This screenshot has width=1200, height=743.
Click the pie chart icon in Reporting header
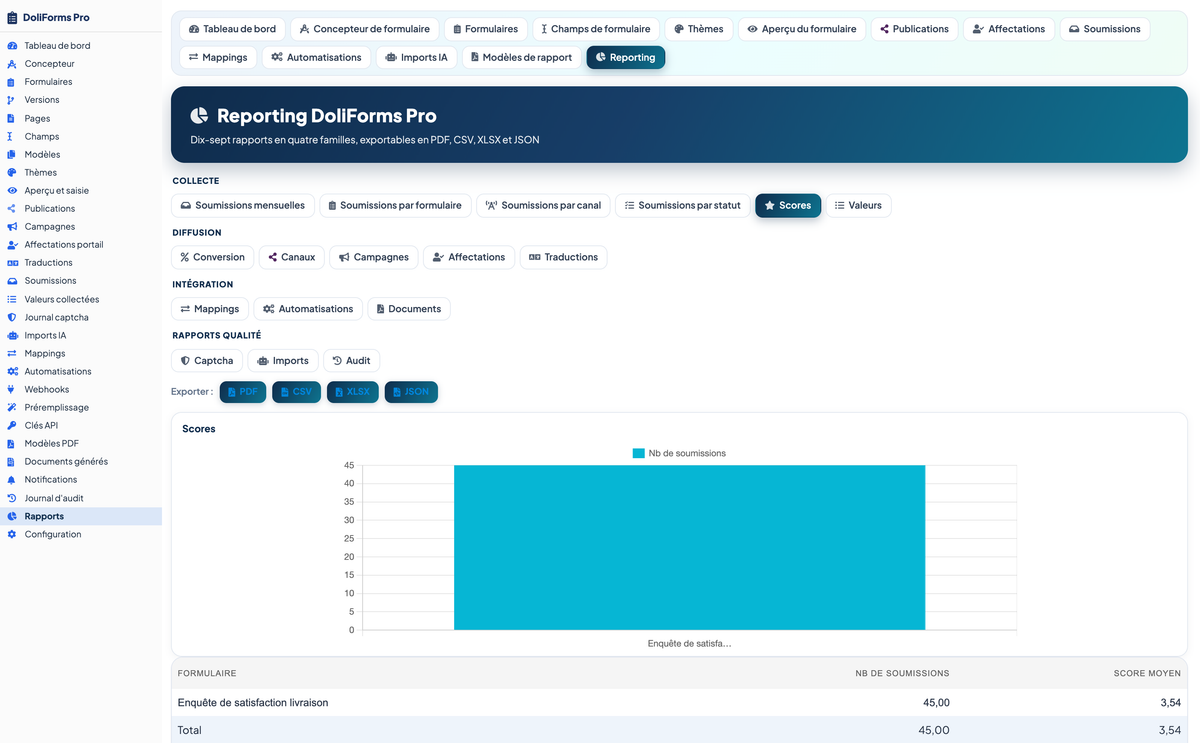[199, 116]
